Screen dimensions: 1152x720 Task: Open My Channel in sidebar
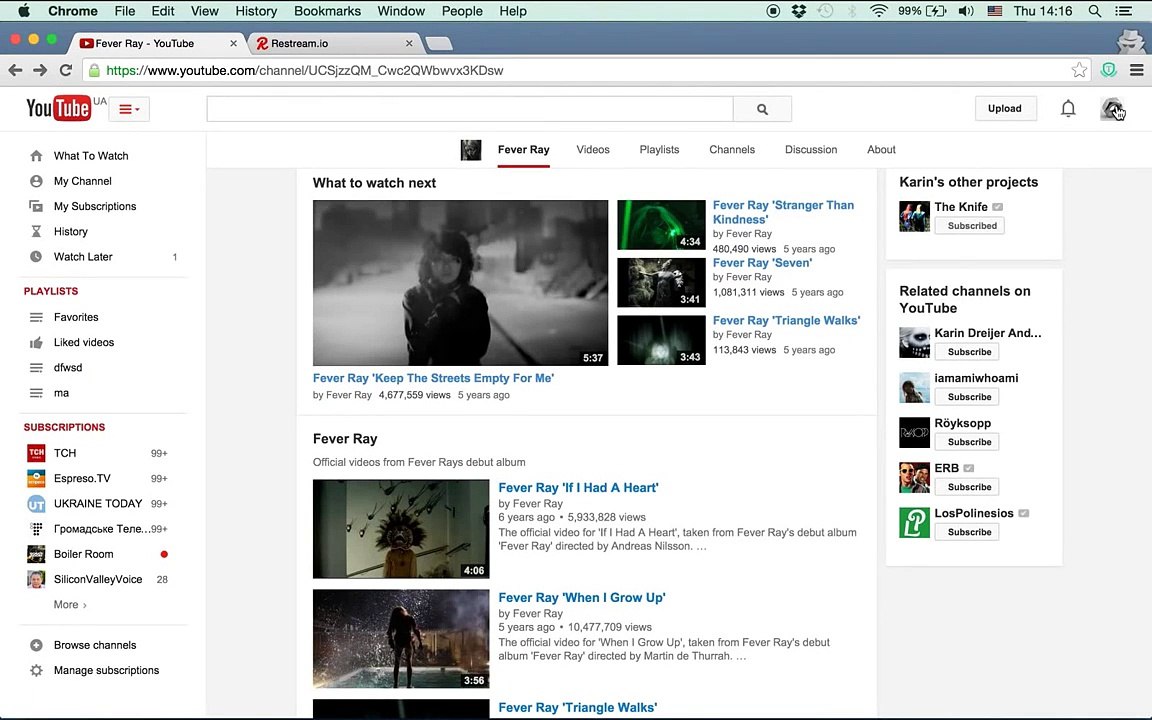click(82, 181)
